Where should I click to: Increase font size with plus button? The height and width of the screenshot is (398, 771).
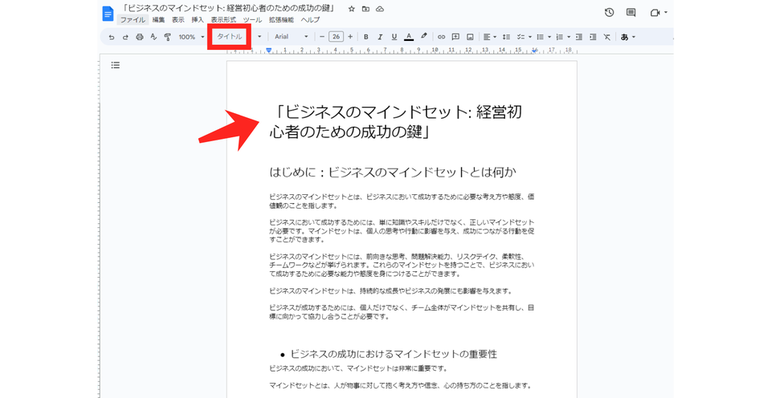pyautogui.click(x=350, y=37)
